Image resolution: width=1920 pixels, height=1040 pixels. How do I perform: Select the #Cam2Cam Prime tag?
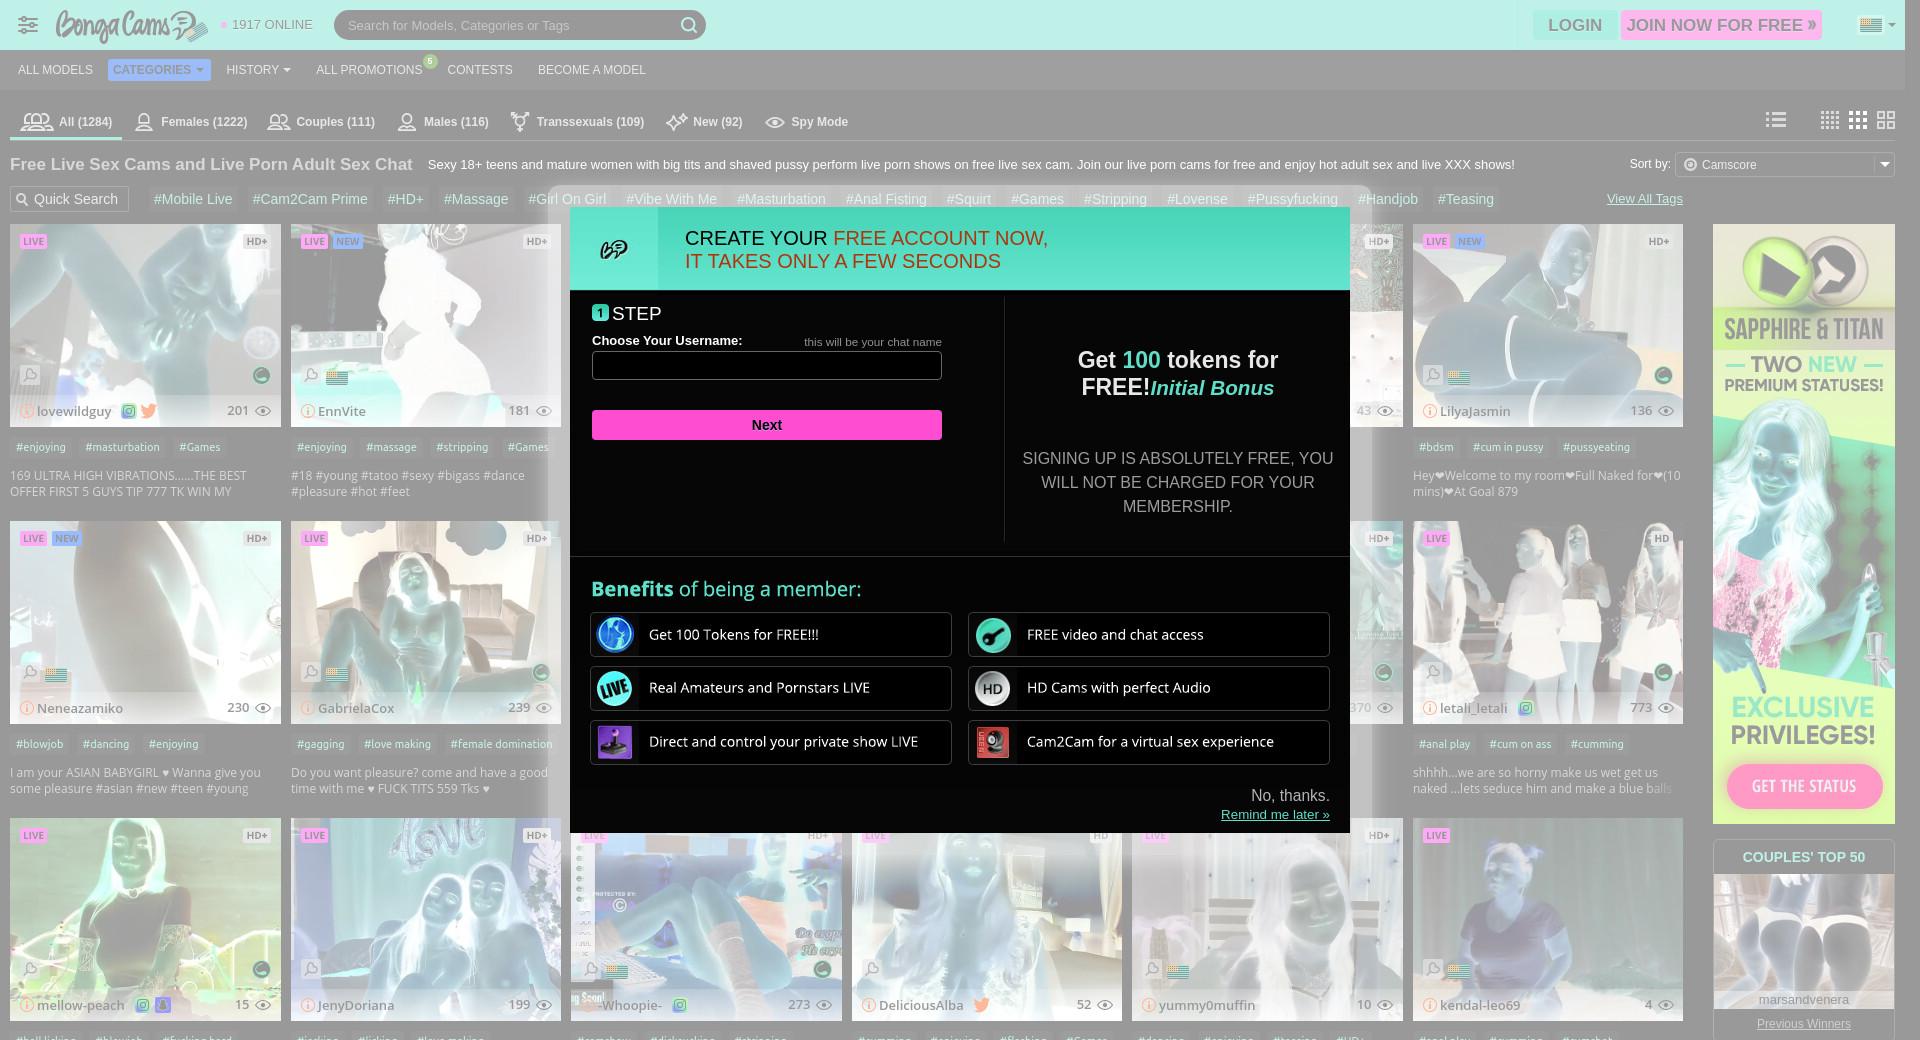pos(310,199)
